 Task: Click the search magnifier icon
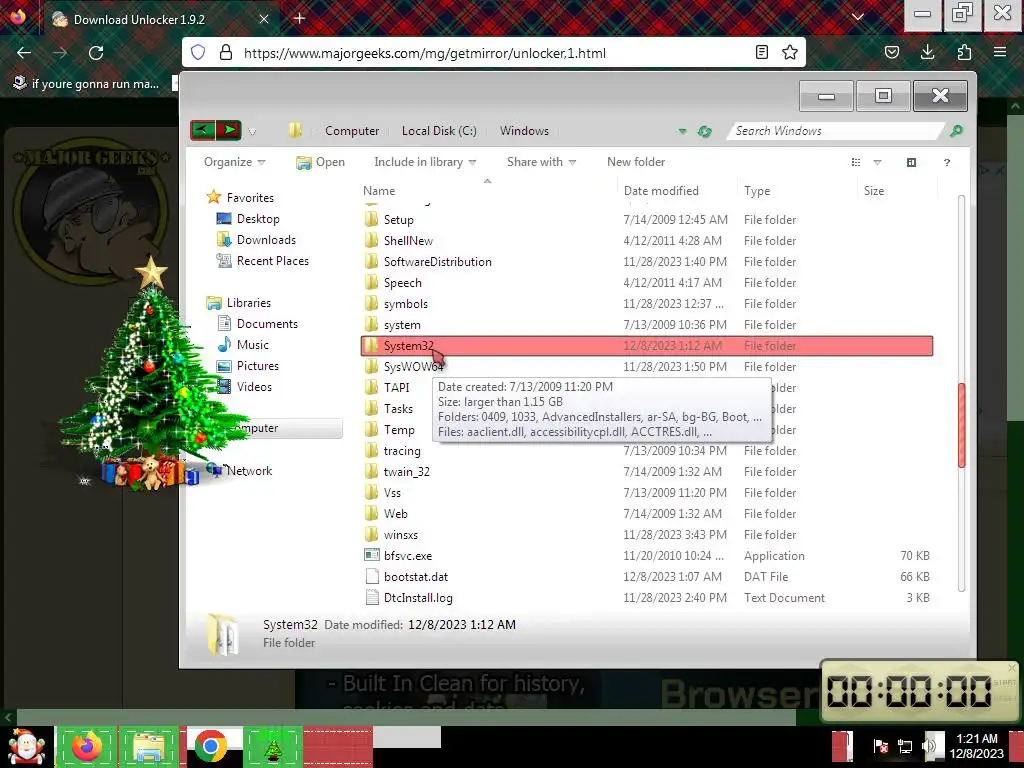pos(956,131)
